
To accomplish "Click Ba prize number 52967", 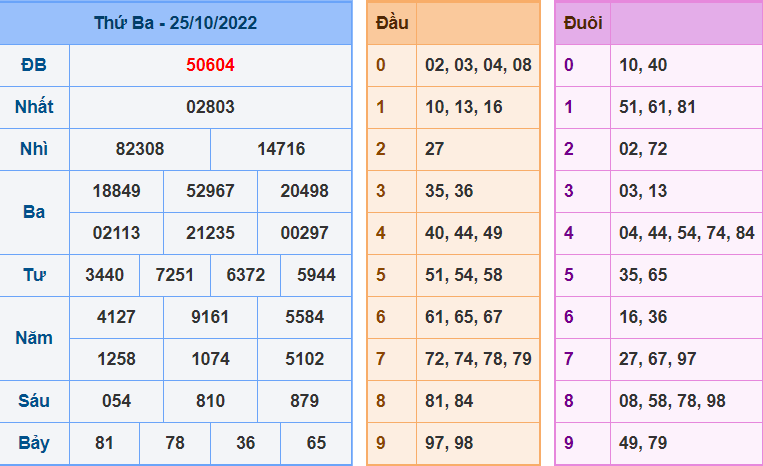I will click(210, 191).
